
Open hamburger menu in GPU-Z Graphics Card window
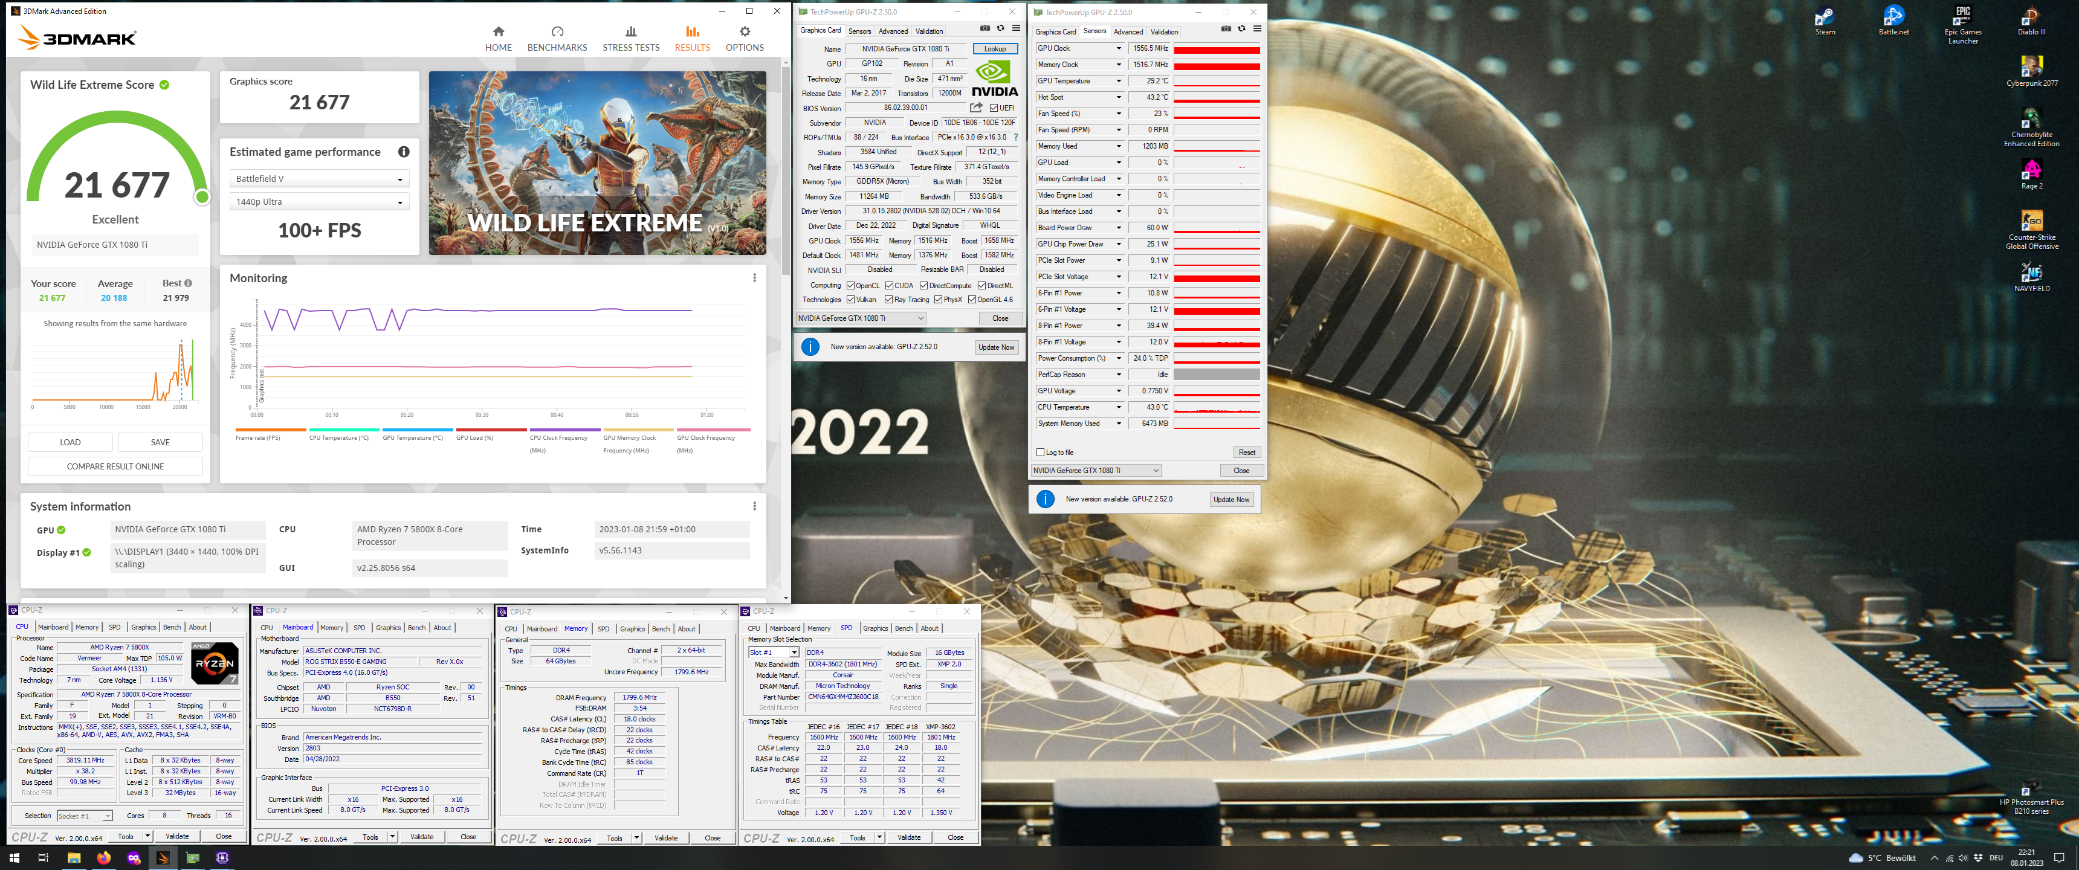(1015, 28)
